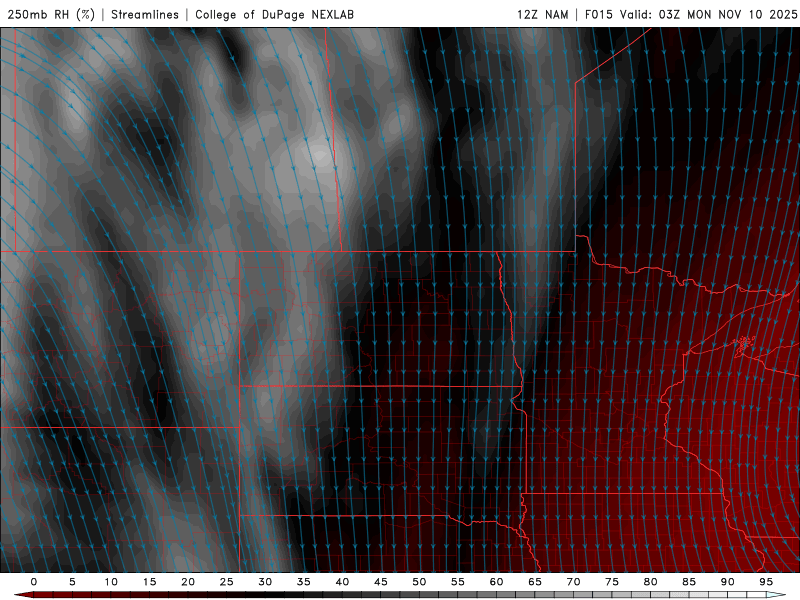Click the small island outline in Lake Superior
The height and width of the screenshot is (600, 800).
point(744,345)
